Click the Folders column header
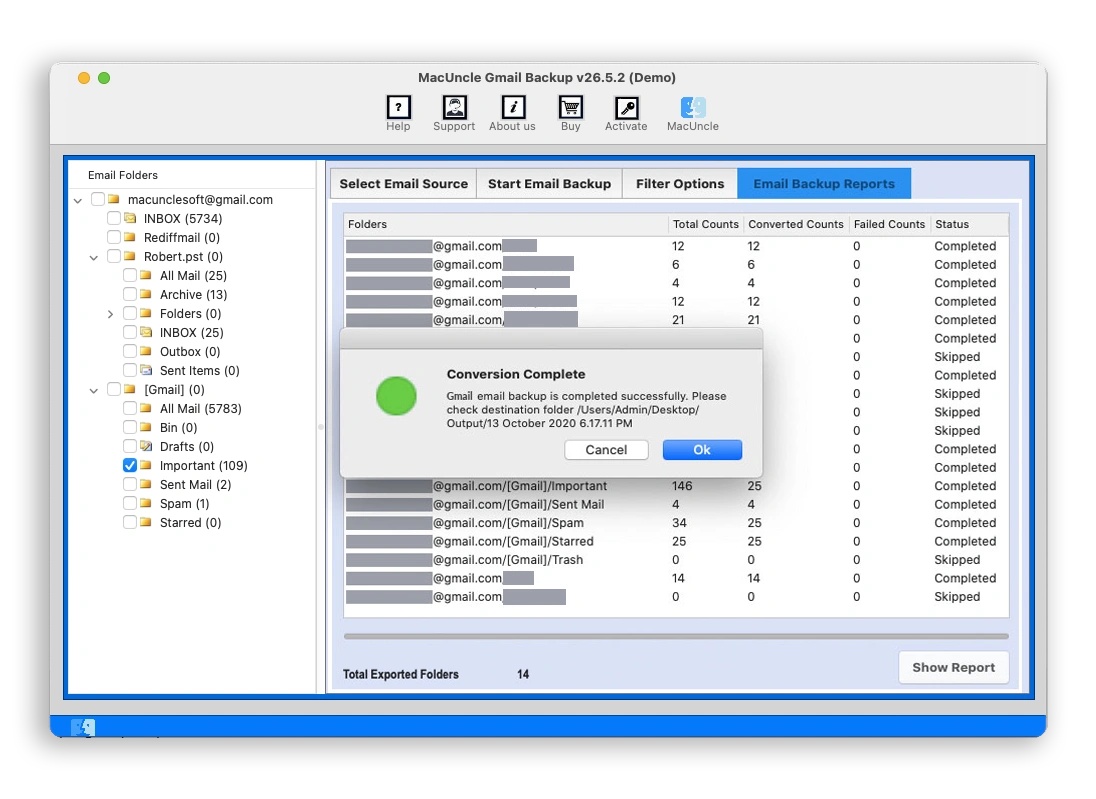This screenshot has width=1096, height=799. pyautogui.click(x=506, y=224)
